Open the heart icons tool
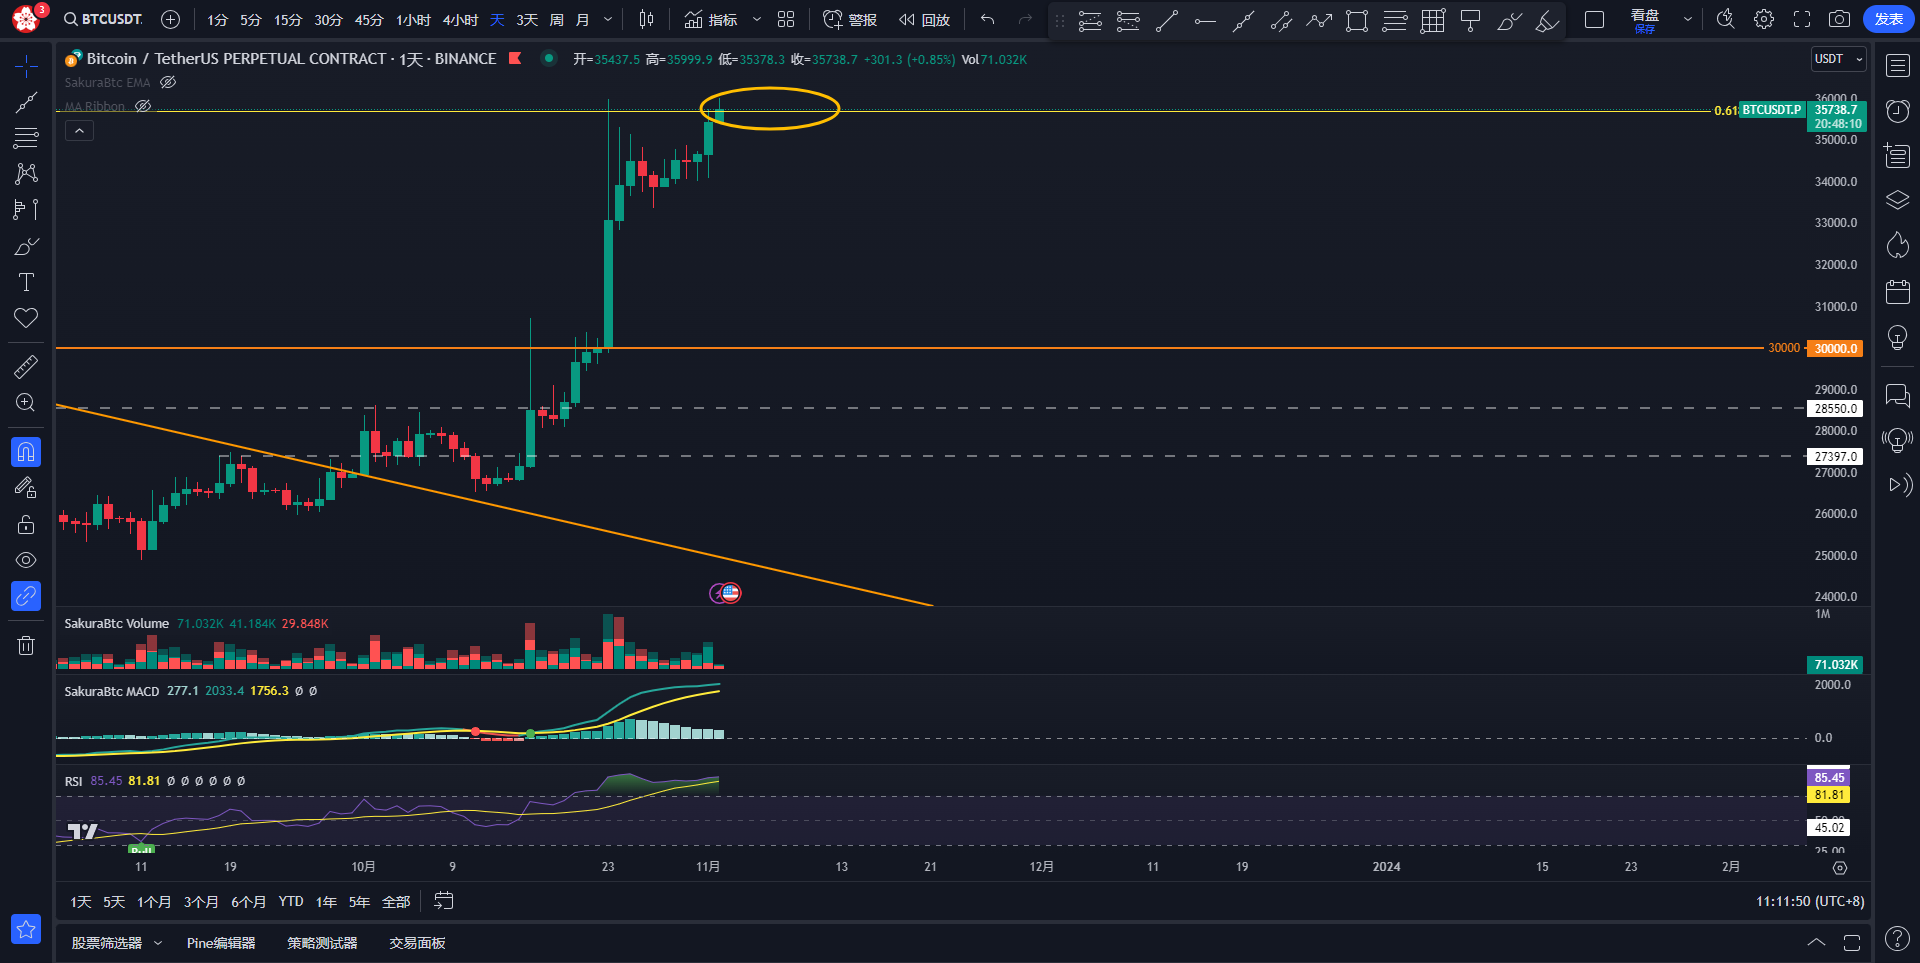The image size is (1920, 963). point(26,318)
